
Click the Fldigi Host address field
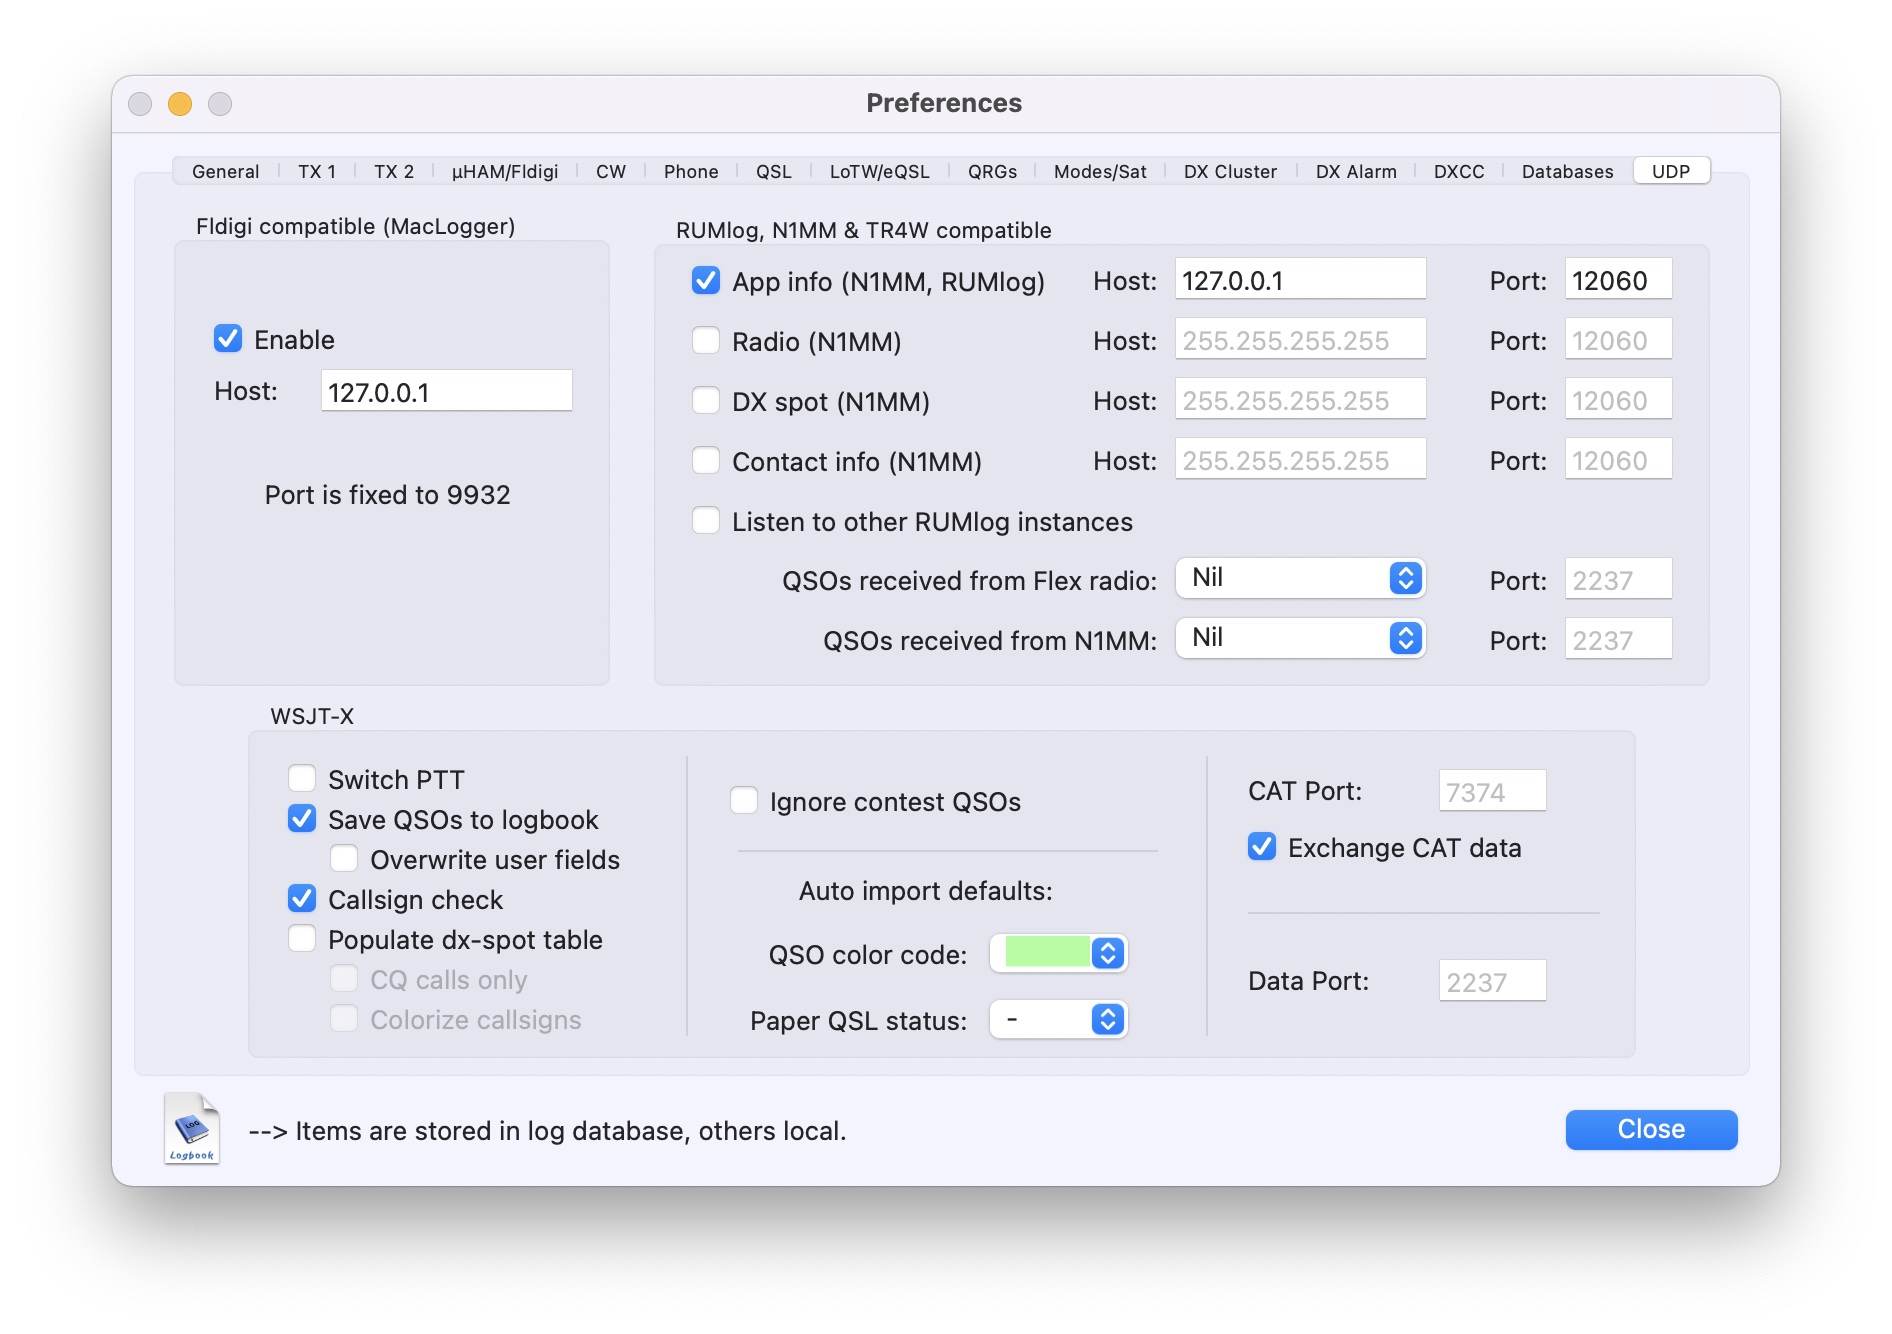[446, 391]
